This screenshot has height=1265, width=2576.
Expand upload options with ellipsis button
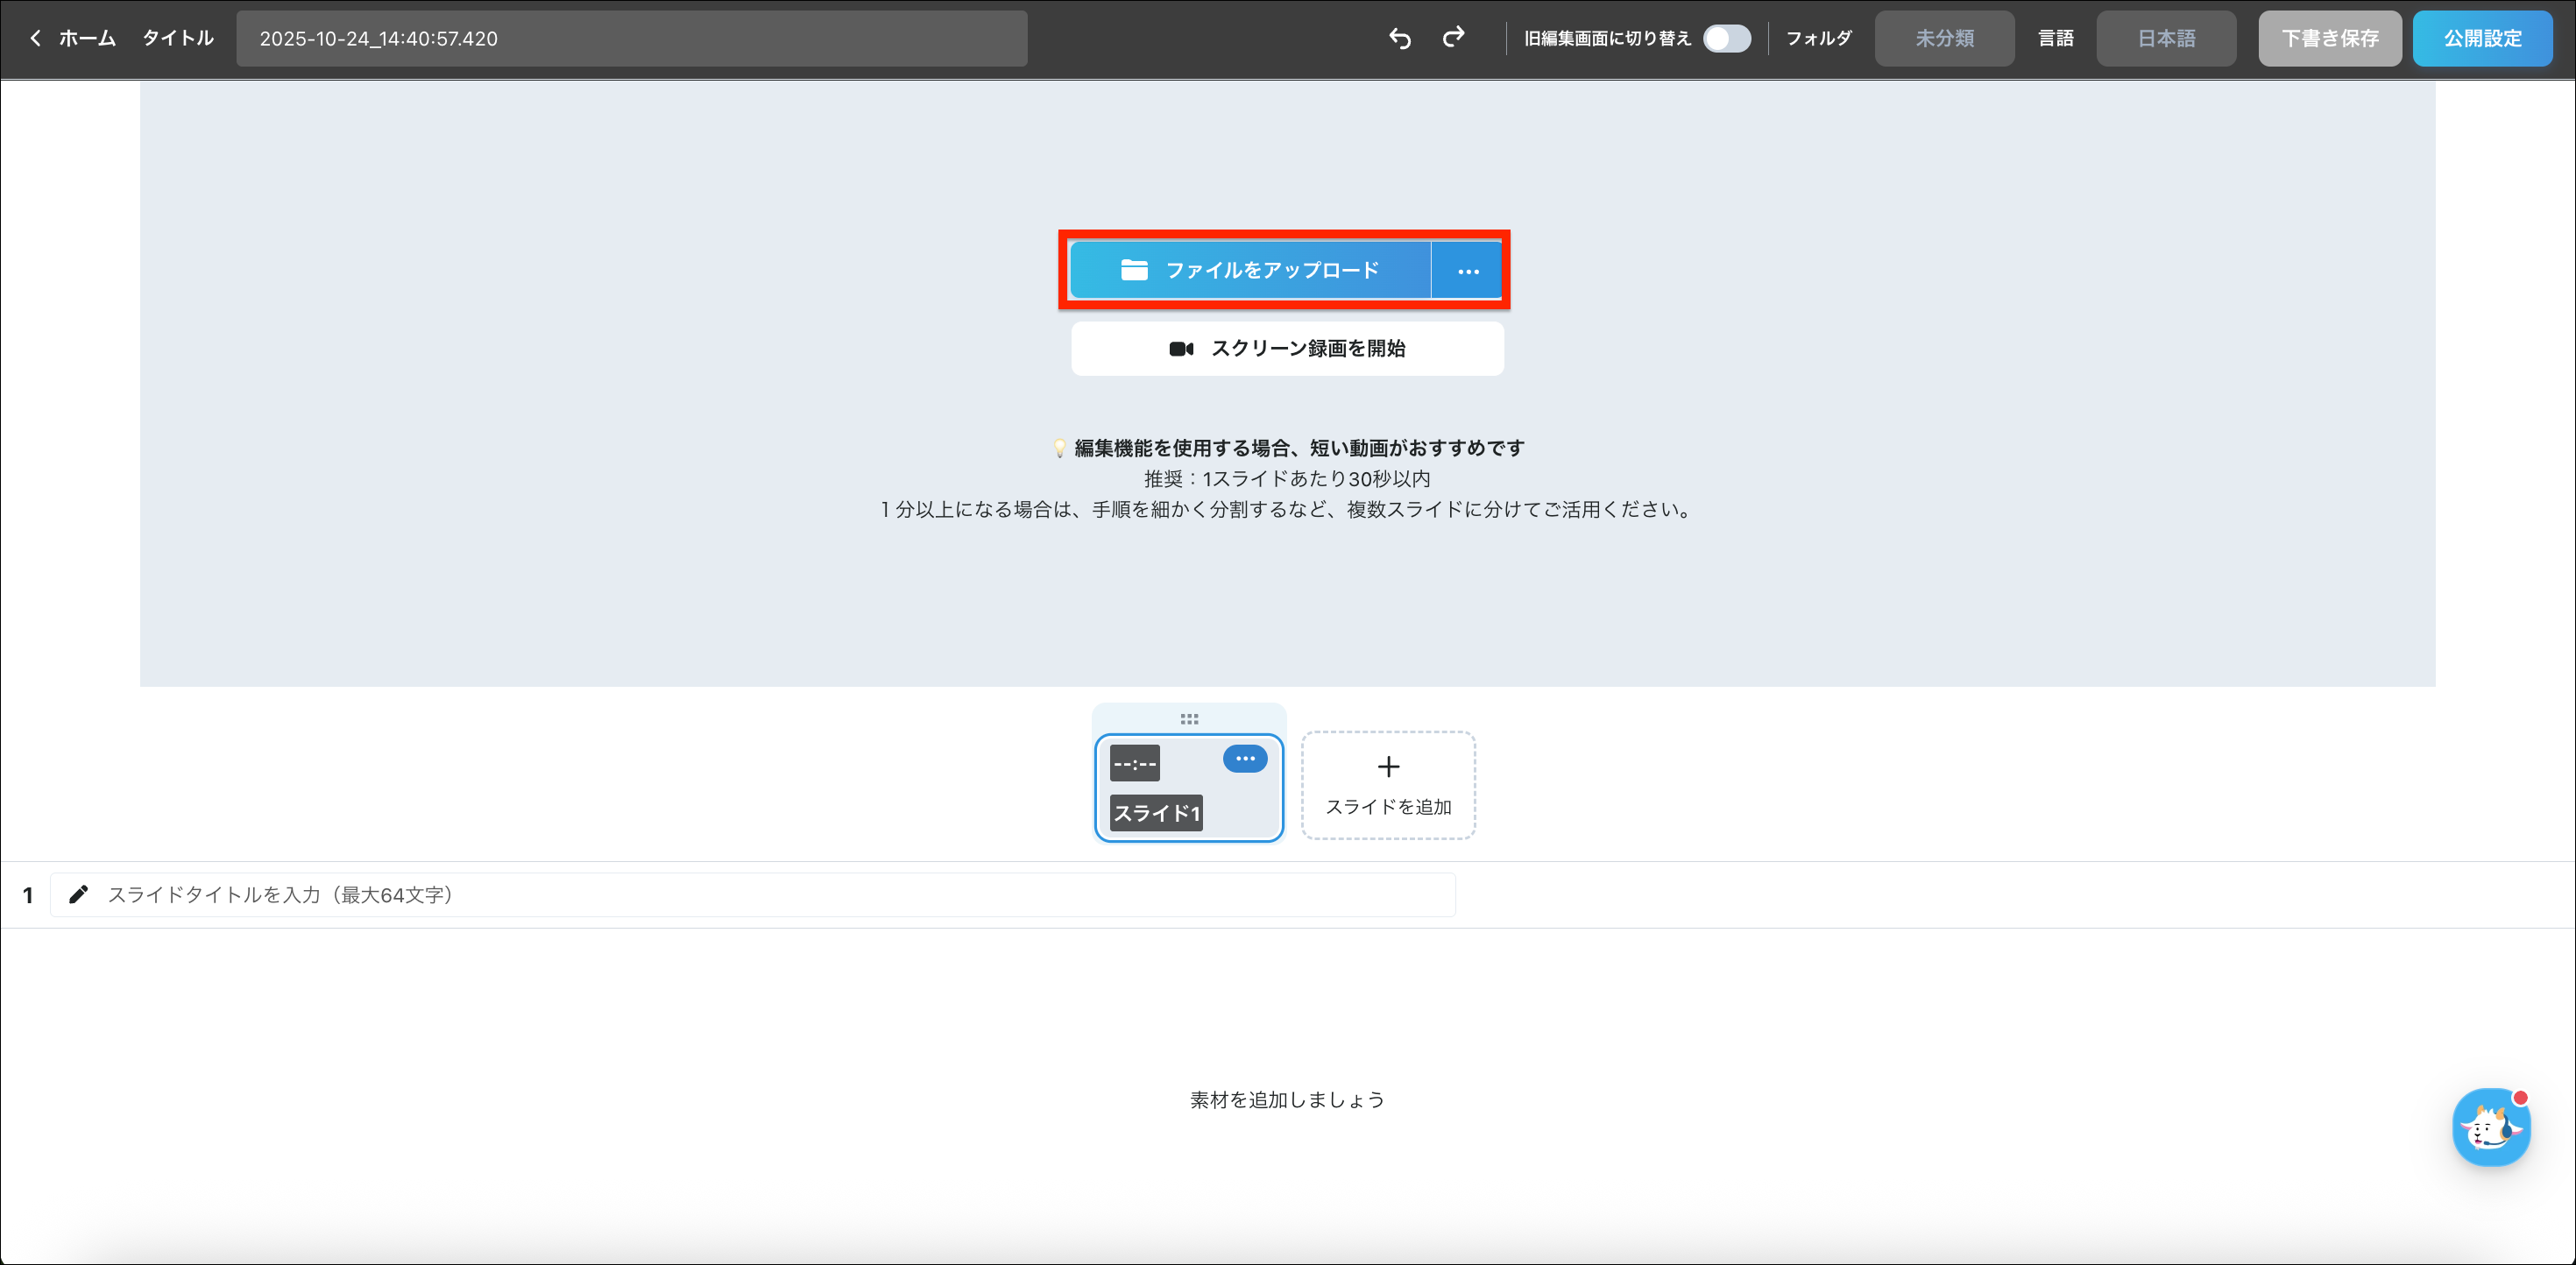(1467, 271)
